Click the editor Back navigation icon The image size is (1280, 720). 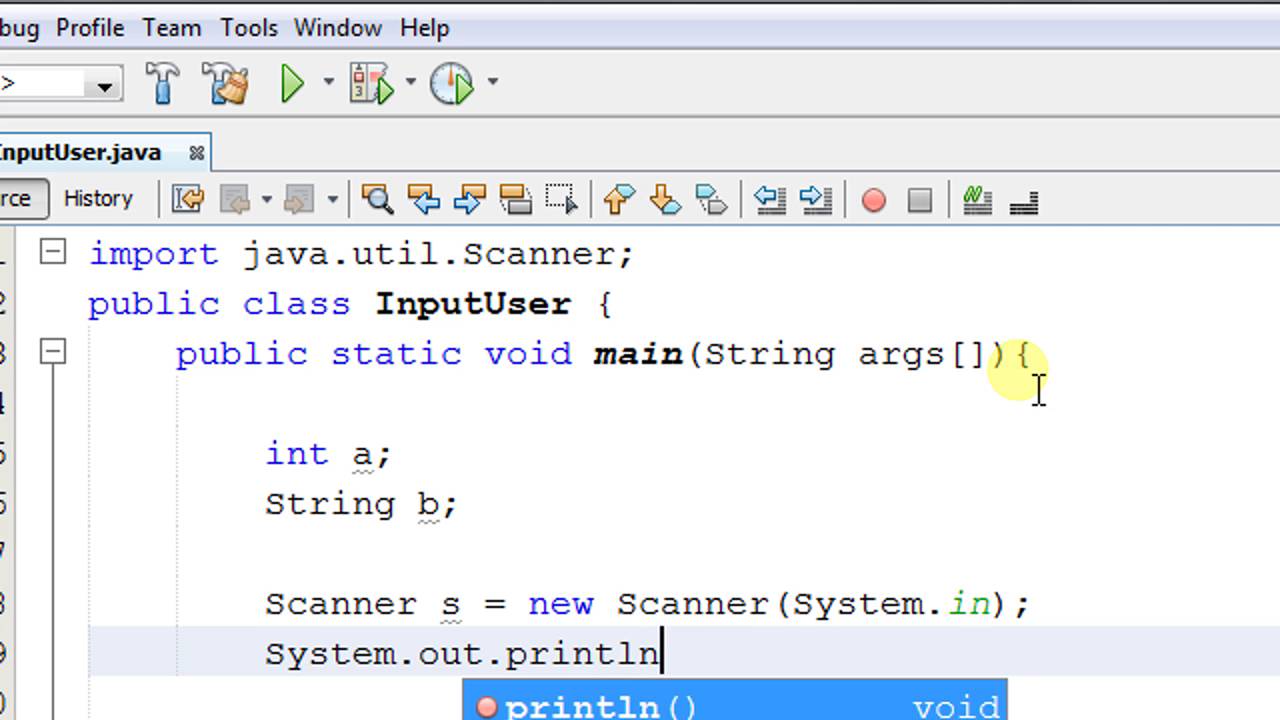(x=234, y=200)
